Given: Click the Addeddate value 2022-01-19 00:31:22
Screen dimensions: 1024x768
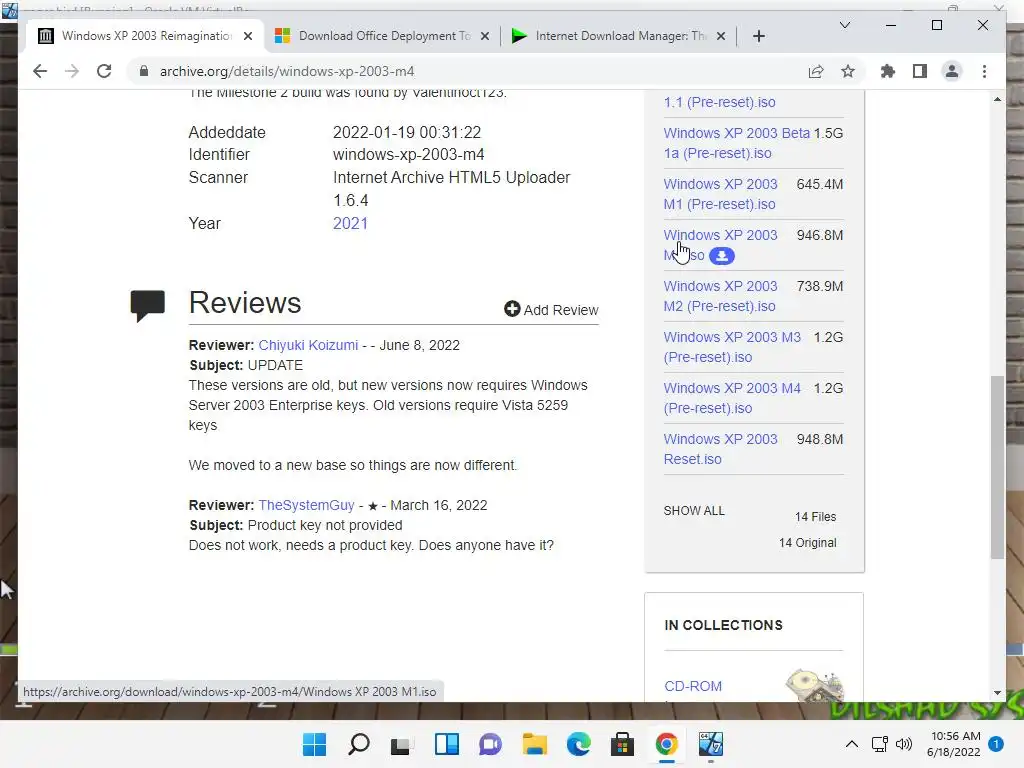Looking at the screenshot, I should coord(407,133).
